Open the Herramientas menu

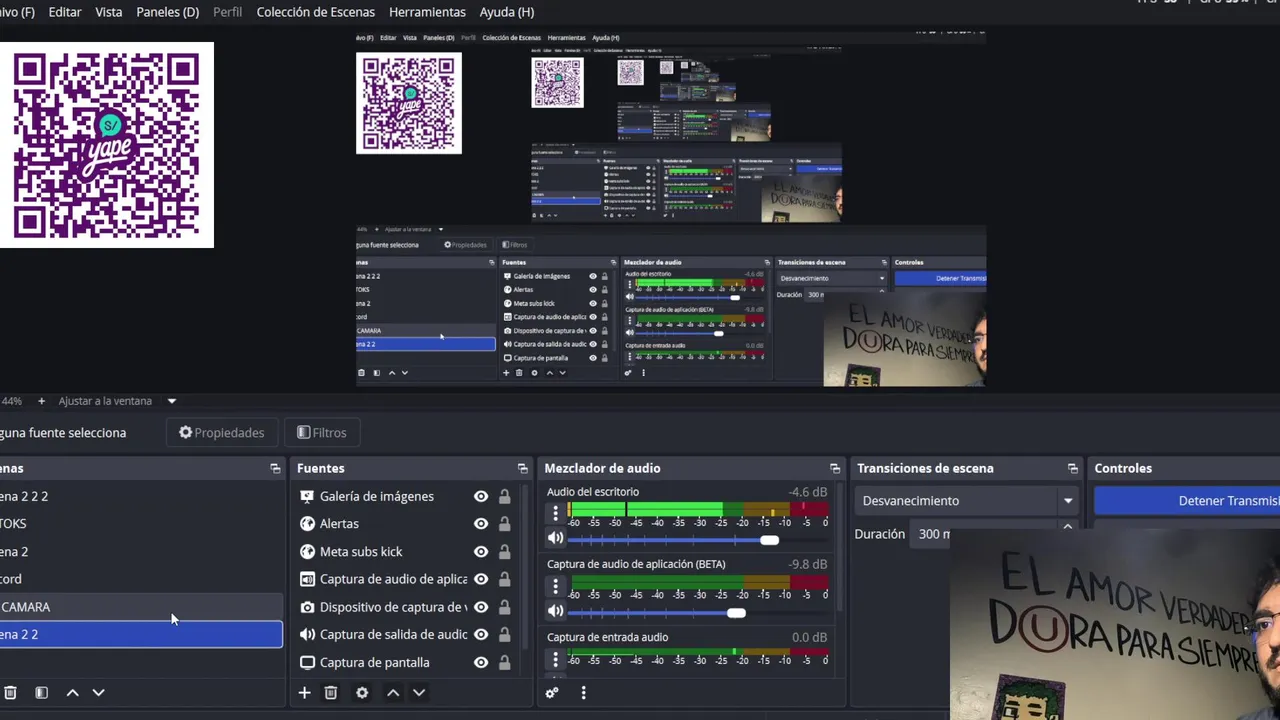[x=427, y=12]
